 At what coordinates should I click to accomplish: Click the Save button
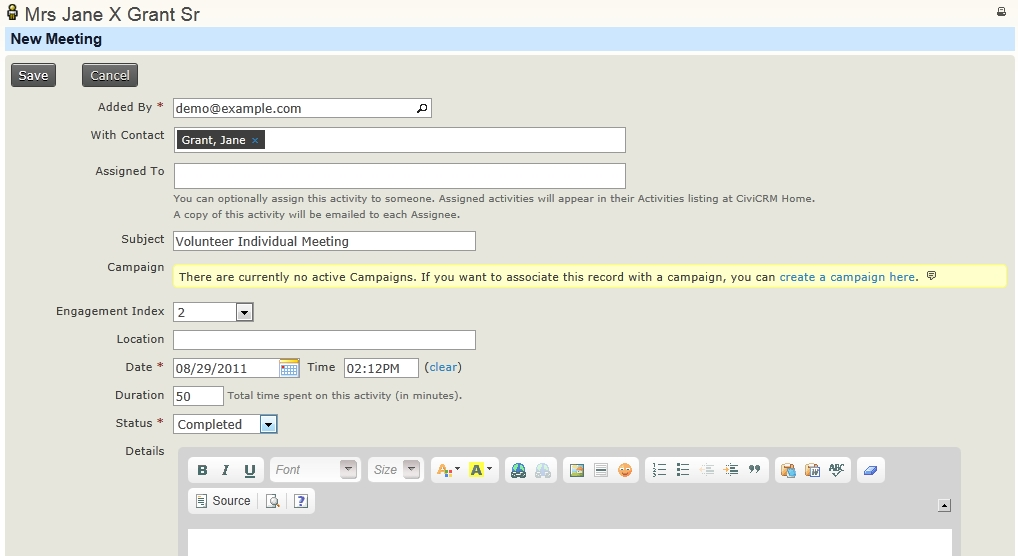(x=33, y=75)
